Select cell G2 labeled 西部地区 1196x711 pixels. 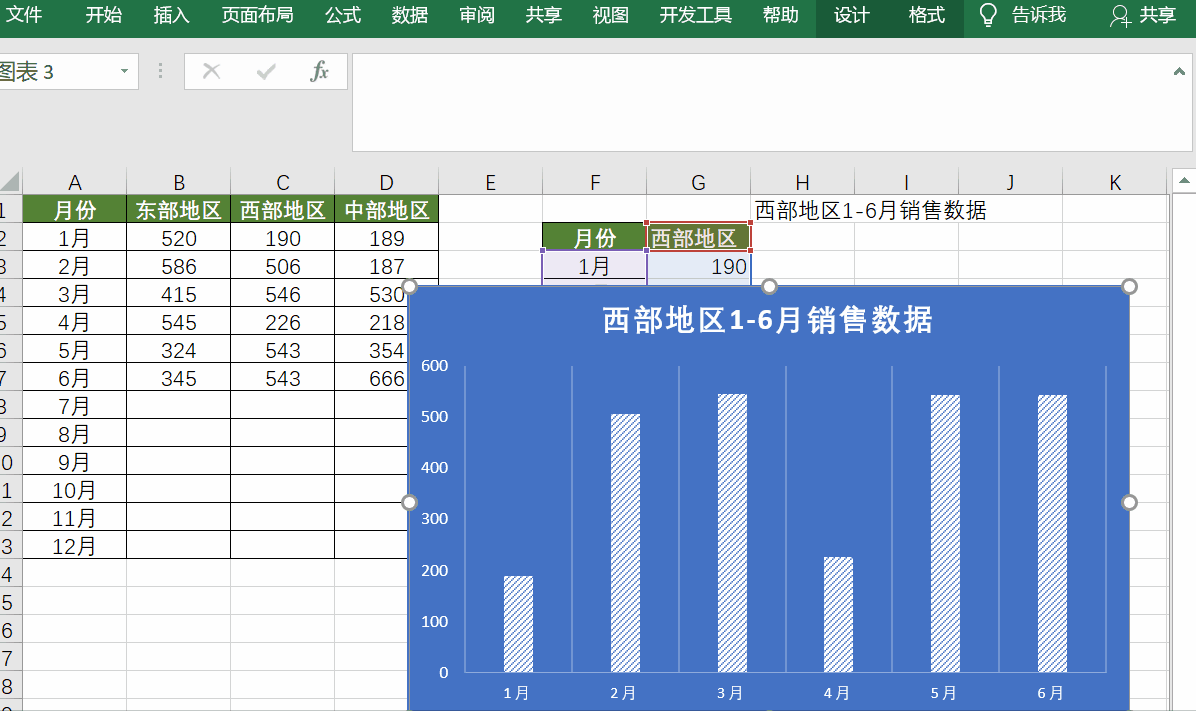(698, 237)
